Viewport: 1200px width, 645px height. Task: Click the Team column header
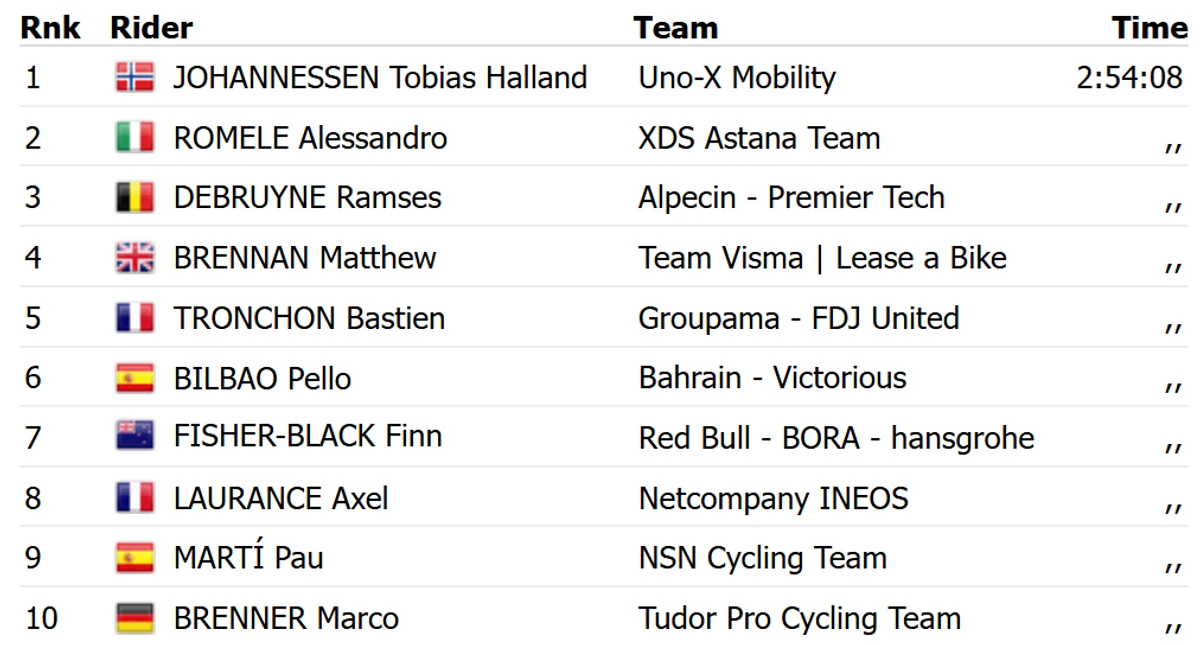[x=676, y=27]
